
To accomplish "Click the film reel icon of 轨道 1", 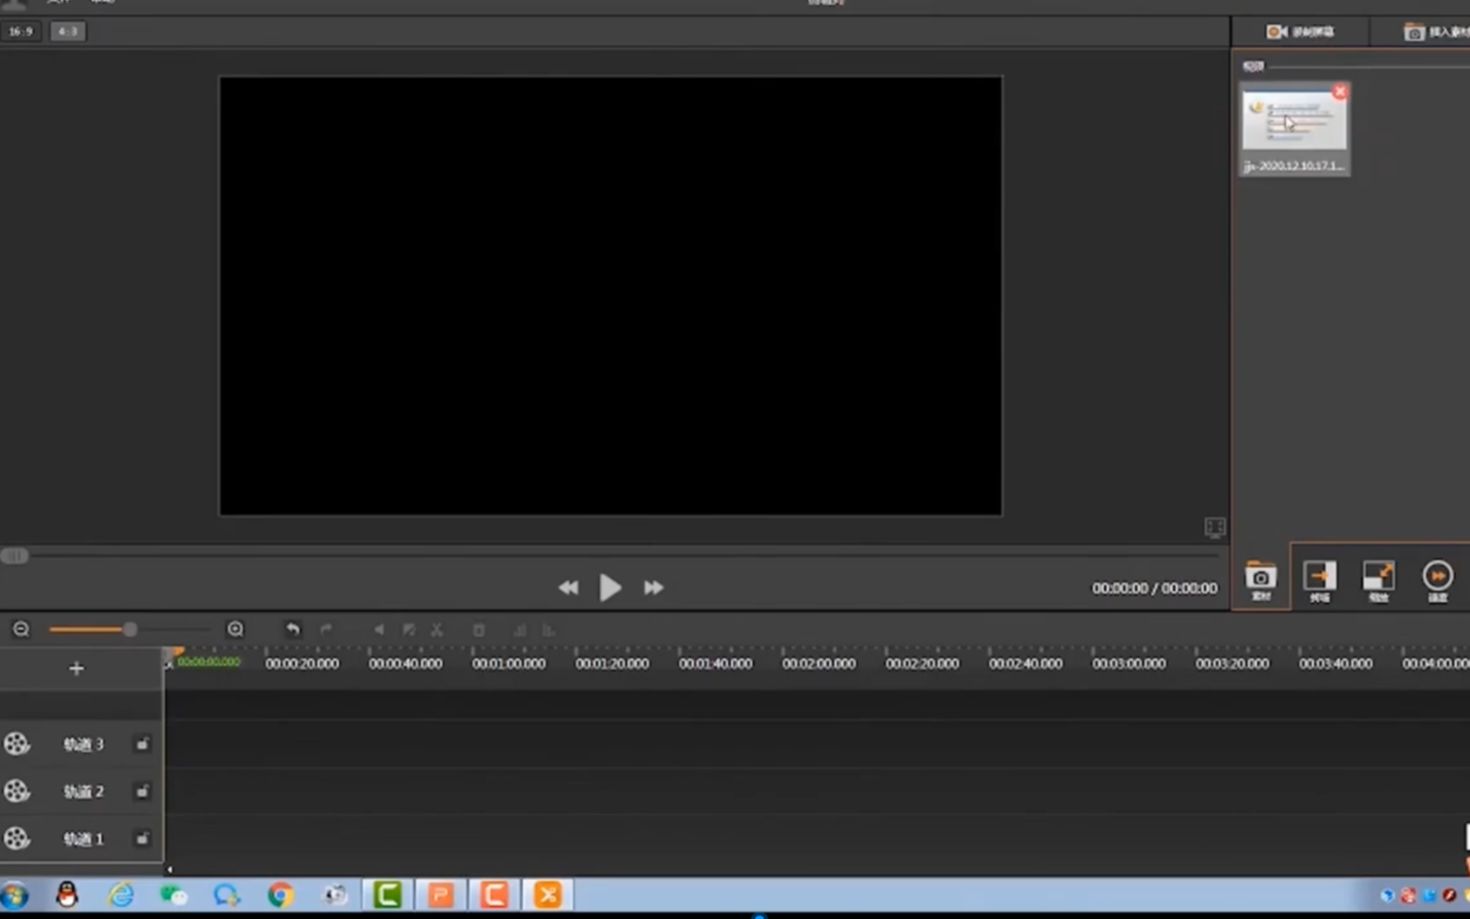I will click(x=16, y=838).
